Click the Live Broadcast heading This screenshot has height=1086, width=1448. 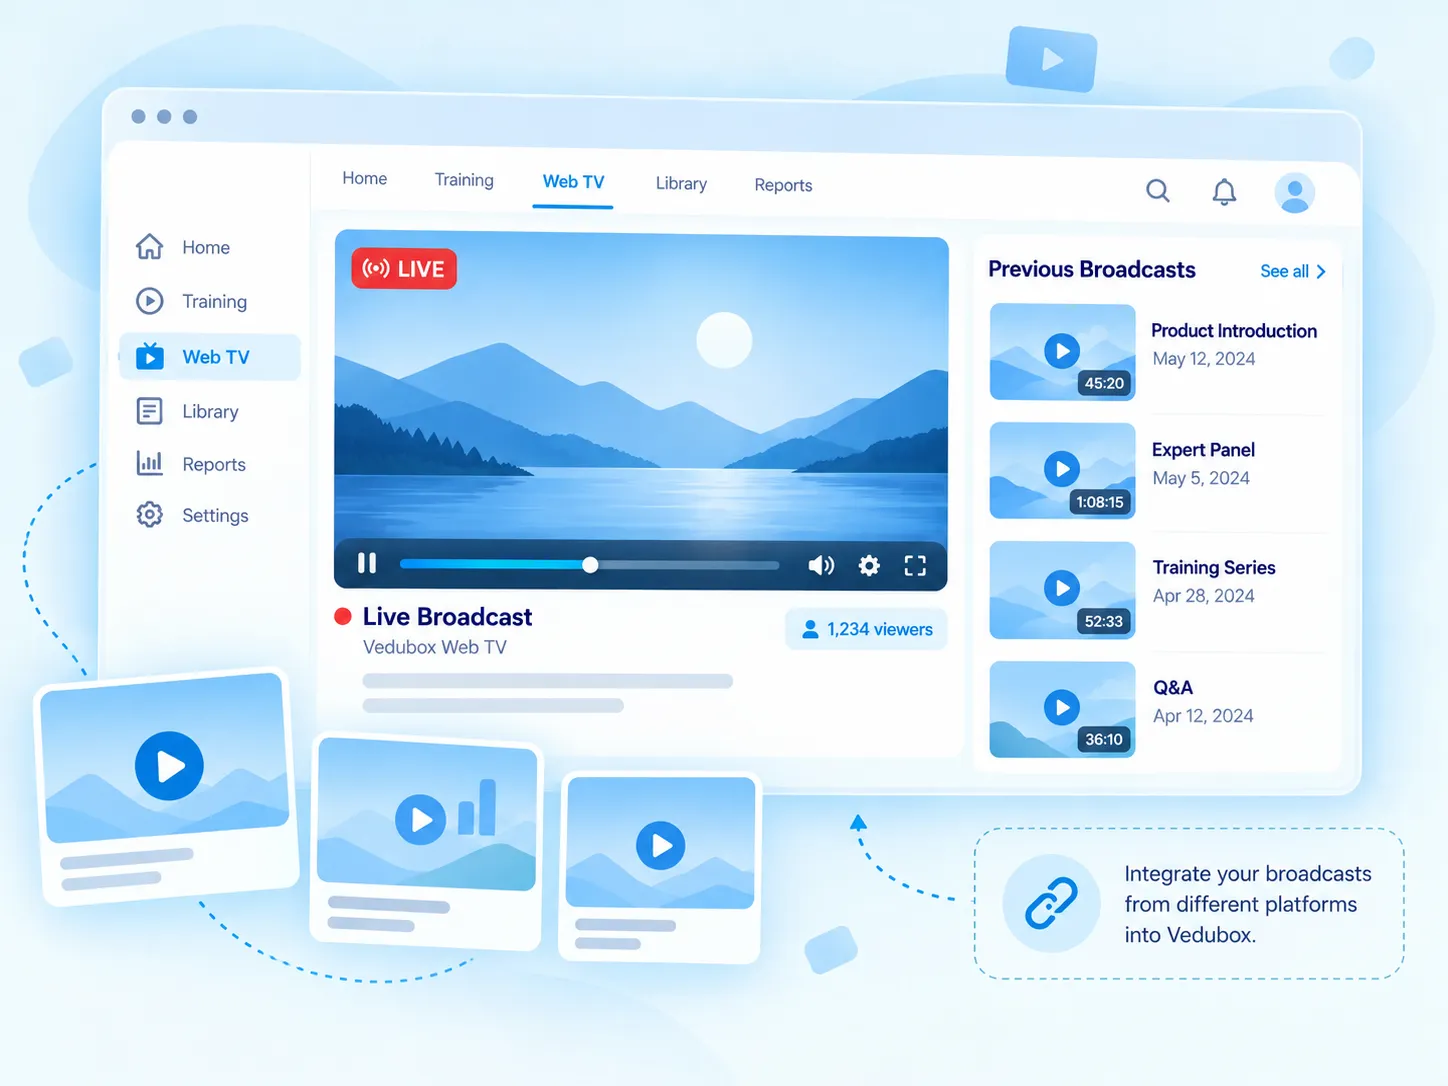pos(447,617)
